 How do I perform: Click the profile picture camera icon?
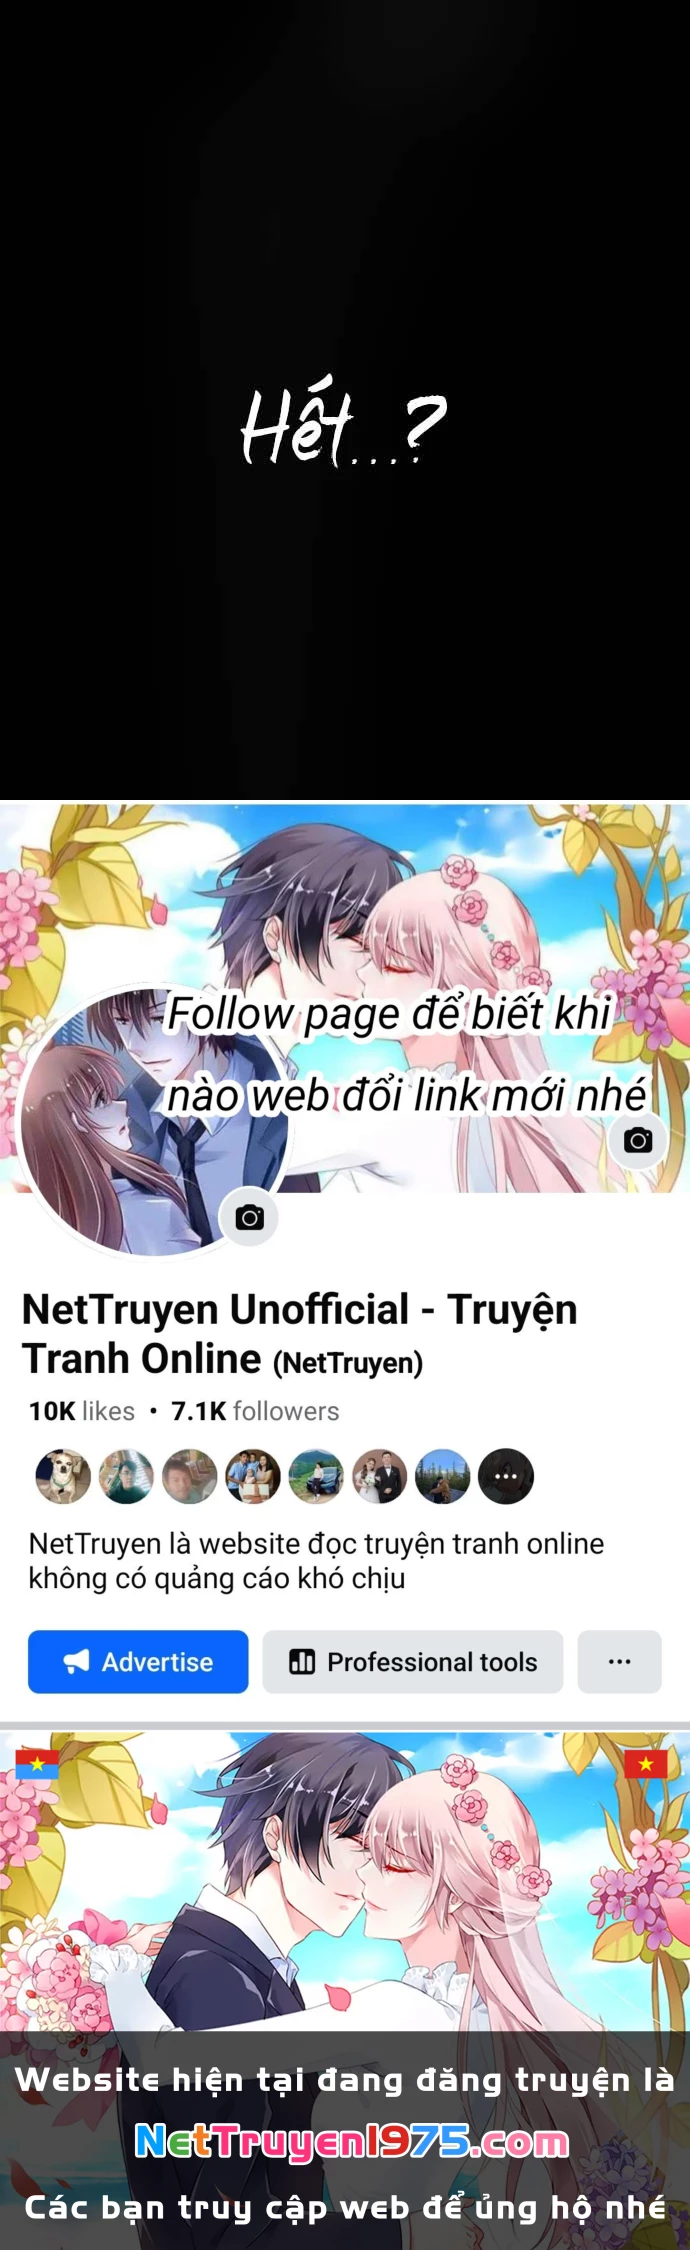tap(249, 1217)
